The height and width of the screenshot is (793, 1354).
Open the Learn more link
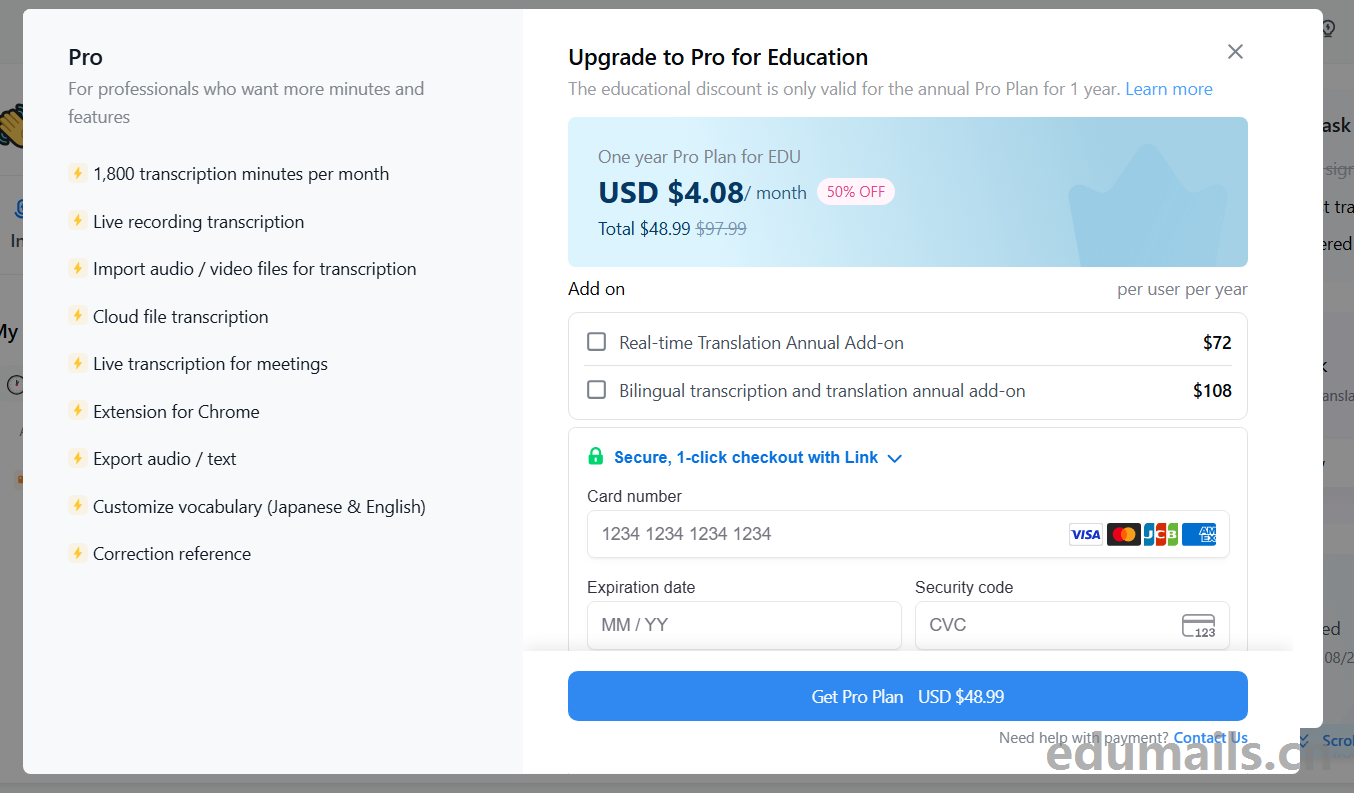pos(1169,89)
